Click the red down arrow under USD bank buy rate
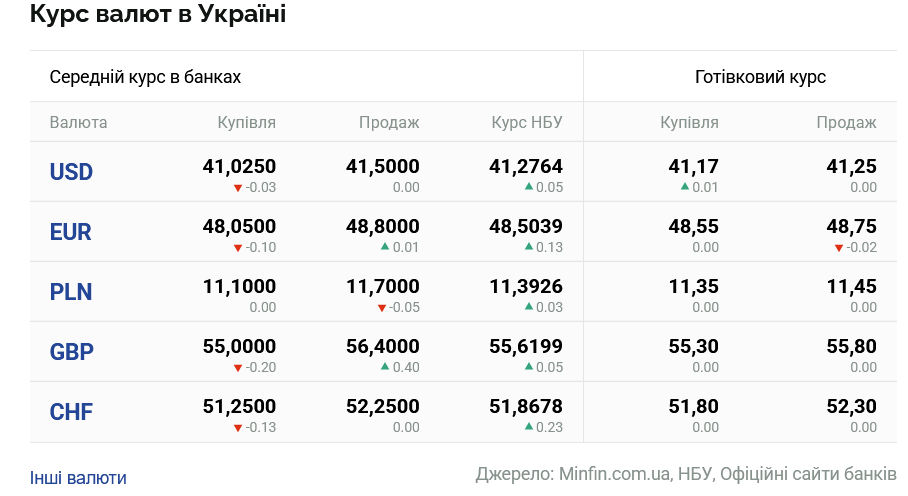Screen dimensions: 908x496 tap(237, 188)
